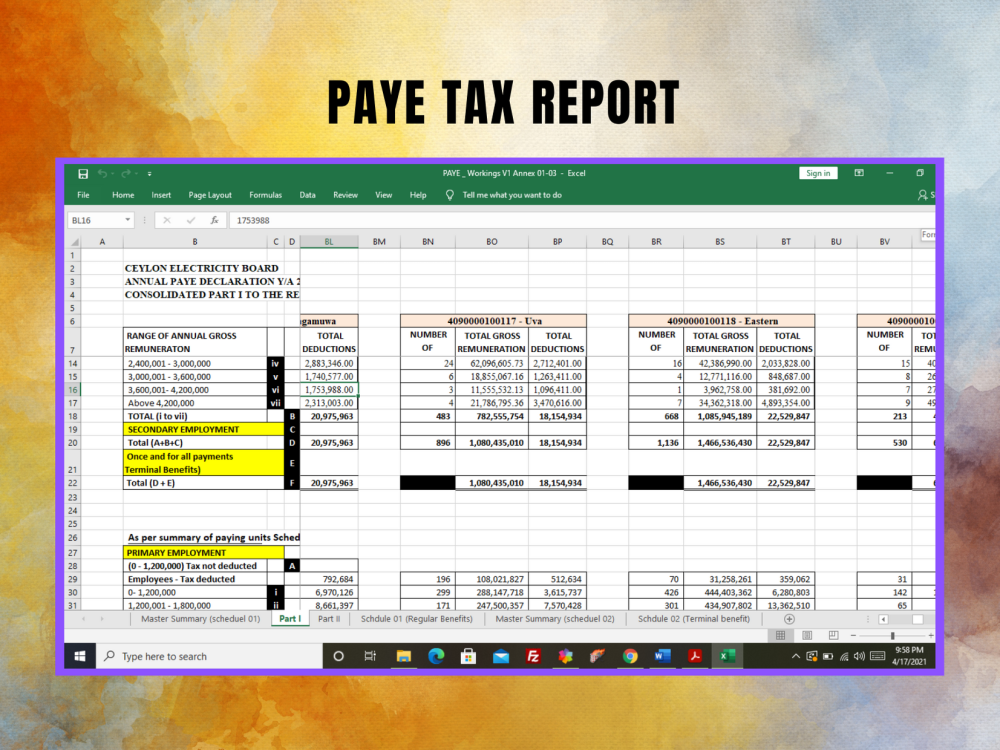
Task: Open File Explorer from taskbar
Action: click(403, 656)
